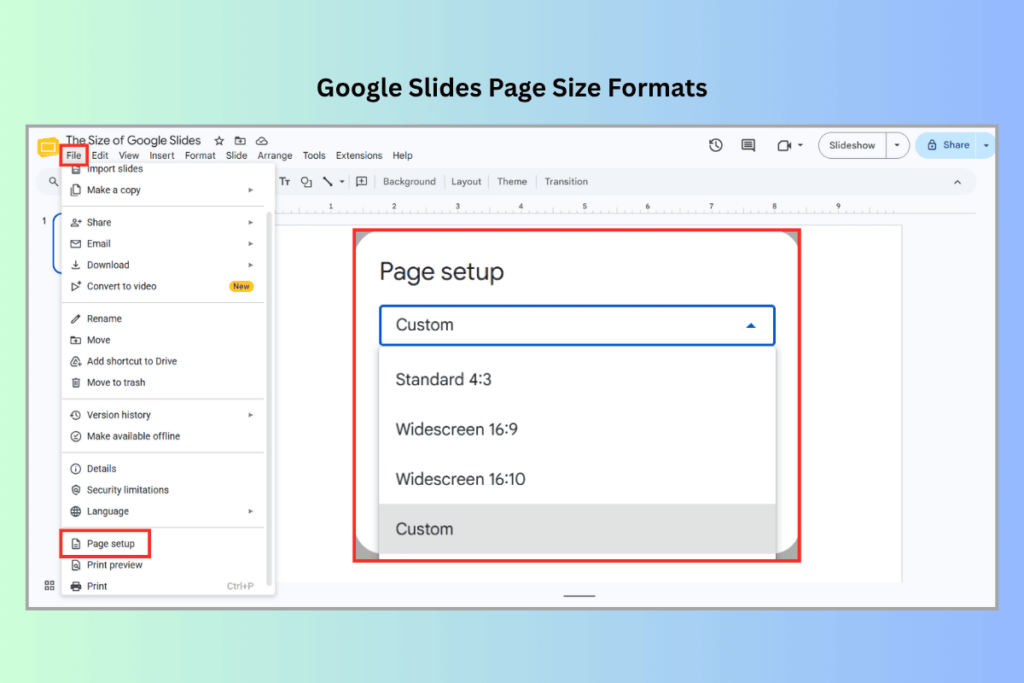
Task: Open the Tools menu
Action: (314, 155)
